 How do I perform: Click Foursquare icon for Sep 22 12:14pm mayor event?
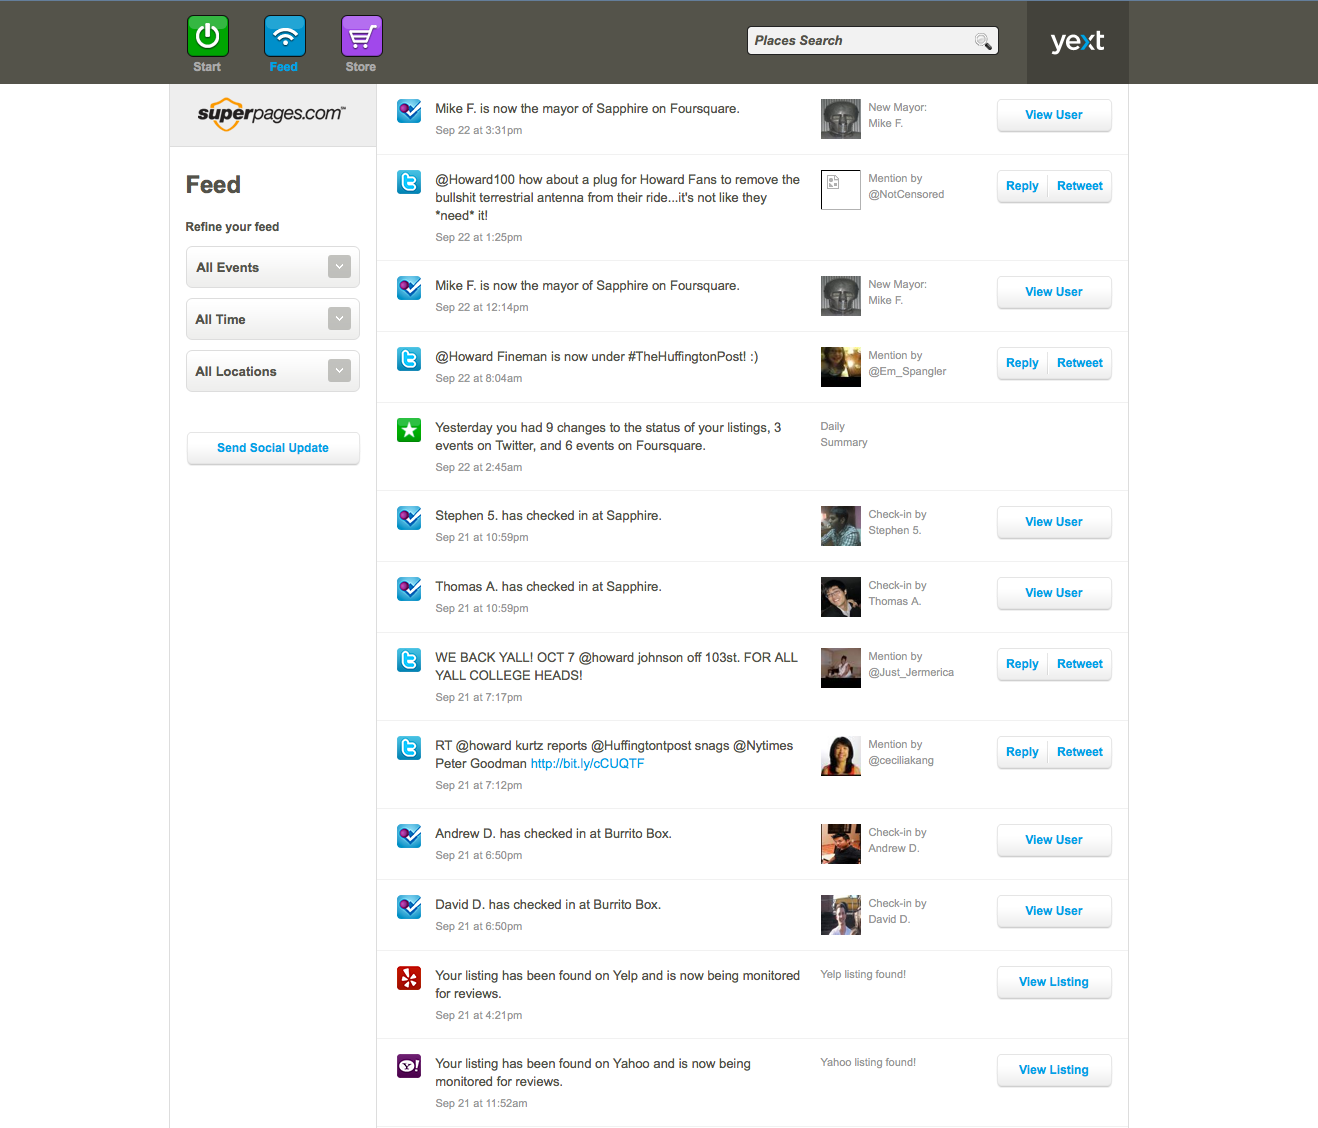tap(409, 288)
